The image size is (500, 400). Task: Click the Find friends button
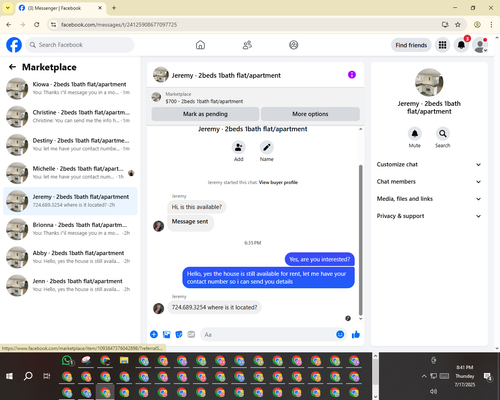point(411,45)
